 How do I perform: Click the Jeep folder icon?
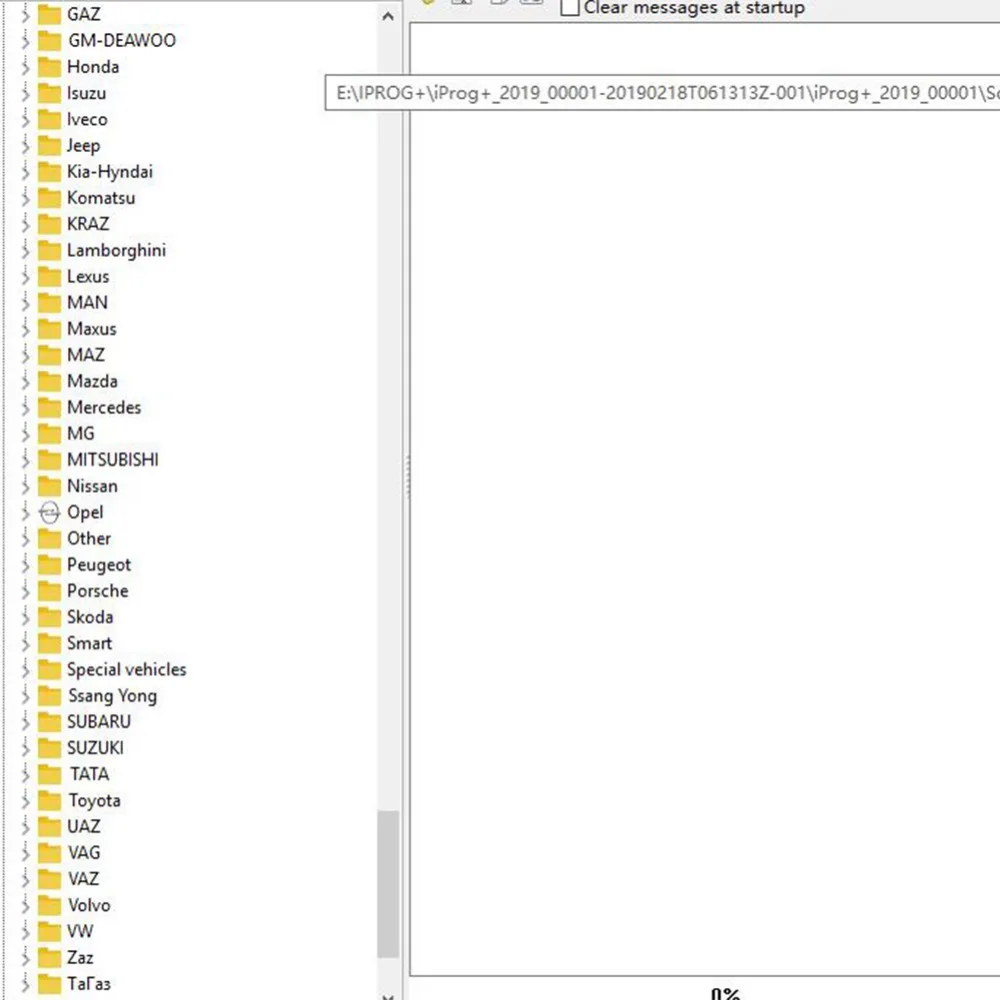(49, 145)
